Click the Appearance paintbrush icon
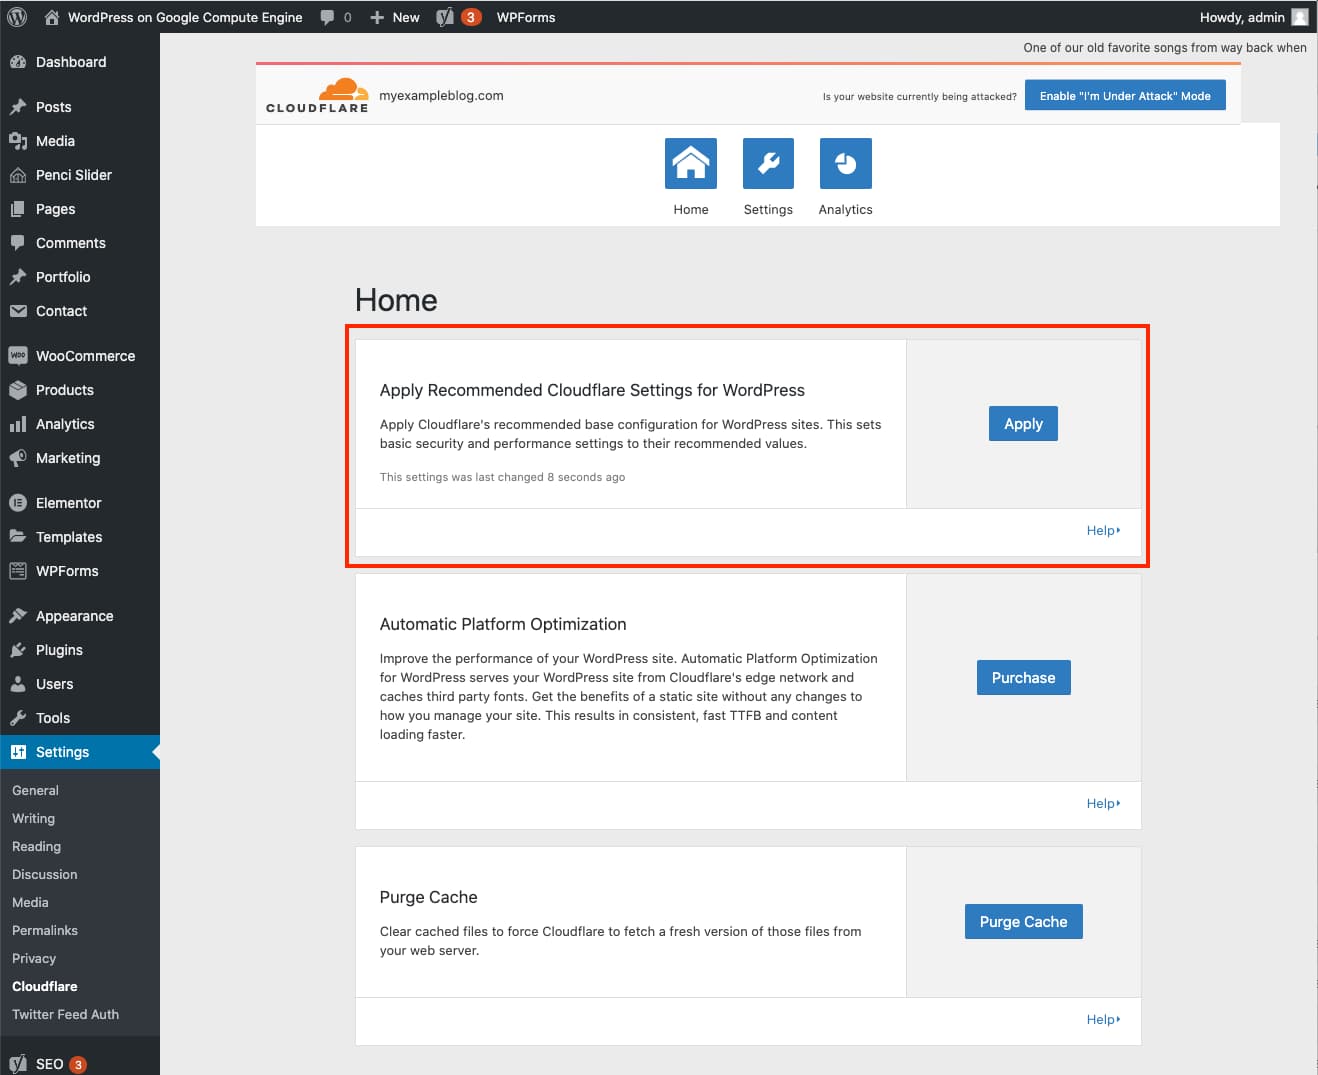The height and width of the screenshot is (1075, 1318). [x=18, y=616]
